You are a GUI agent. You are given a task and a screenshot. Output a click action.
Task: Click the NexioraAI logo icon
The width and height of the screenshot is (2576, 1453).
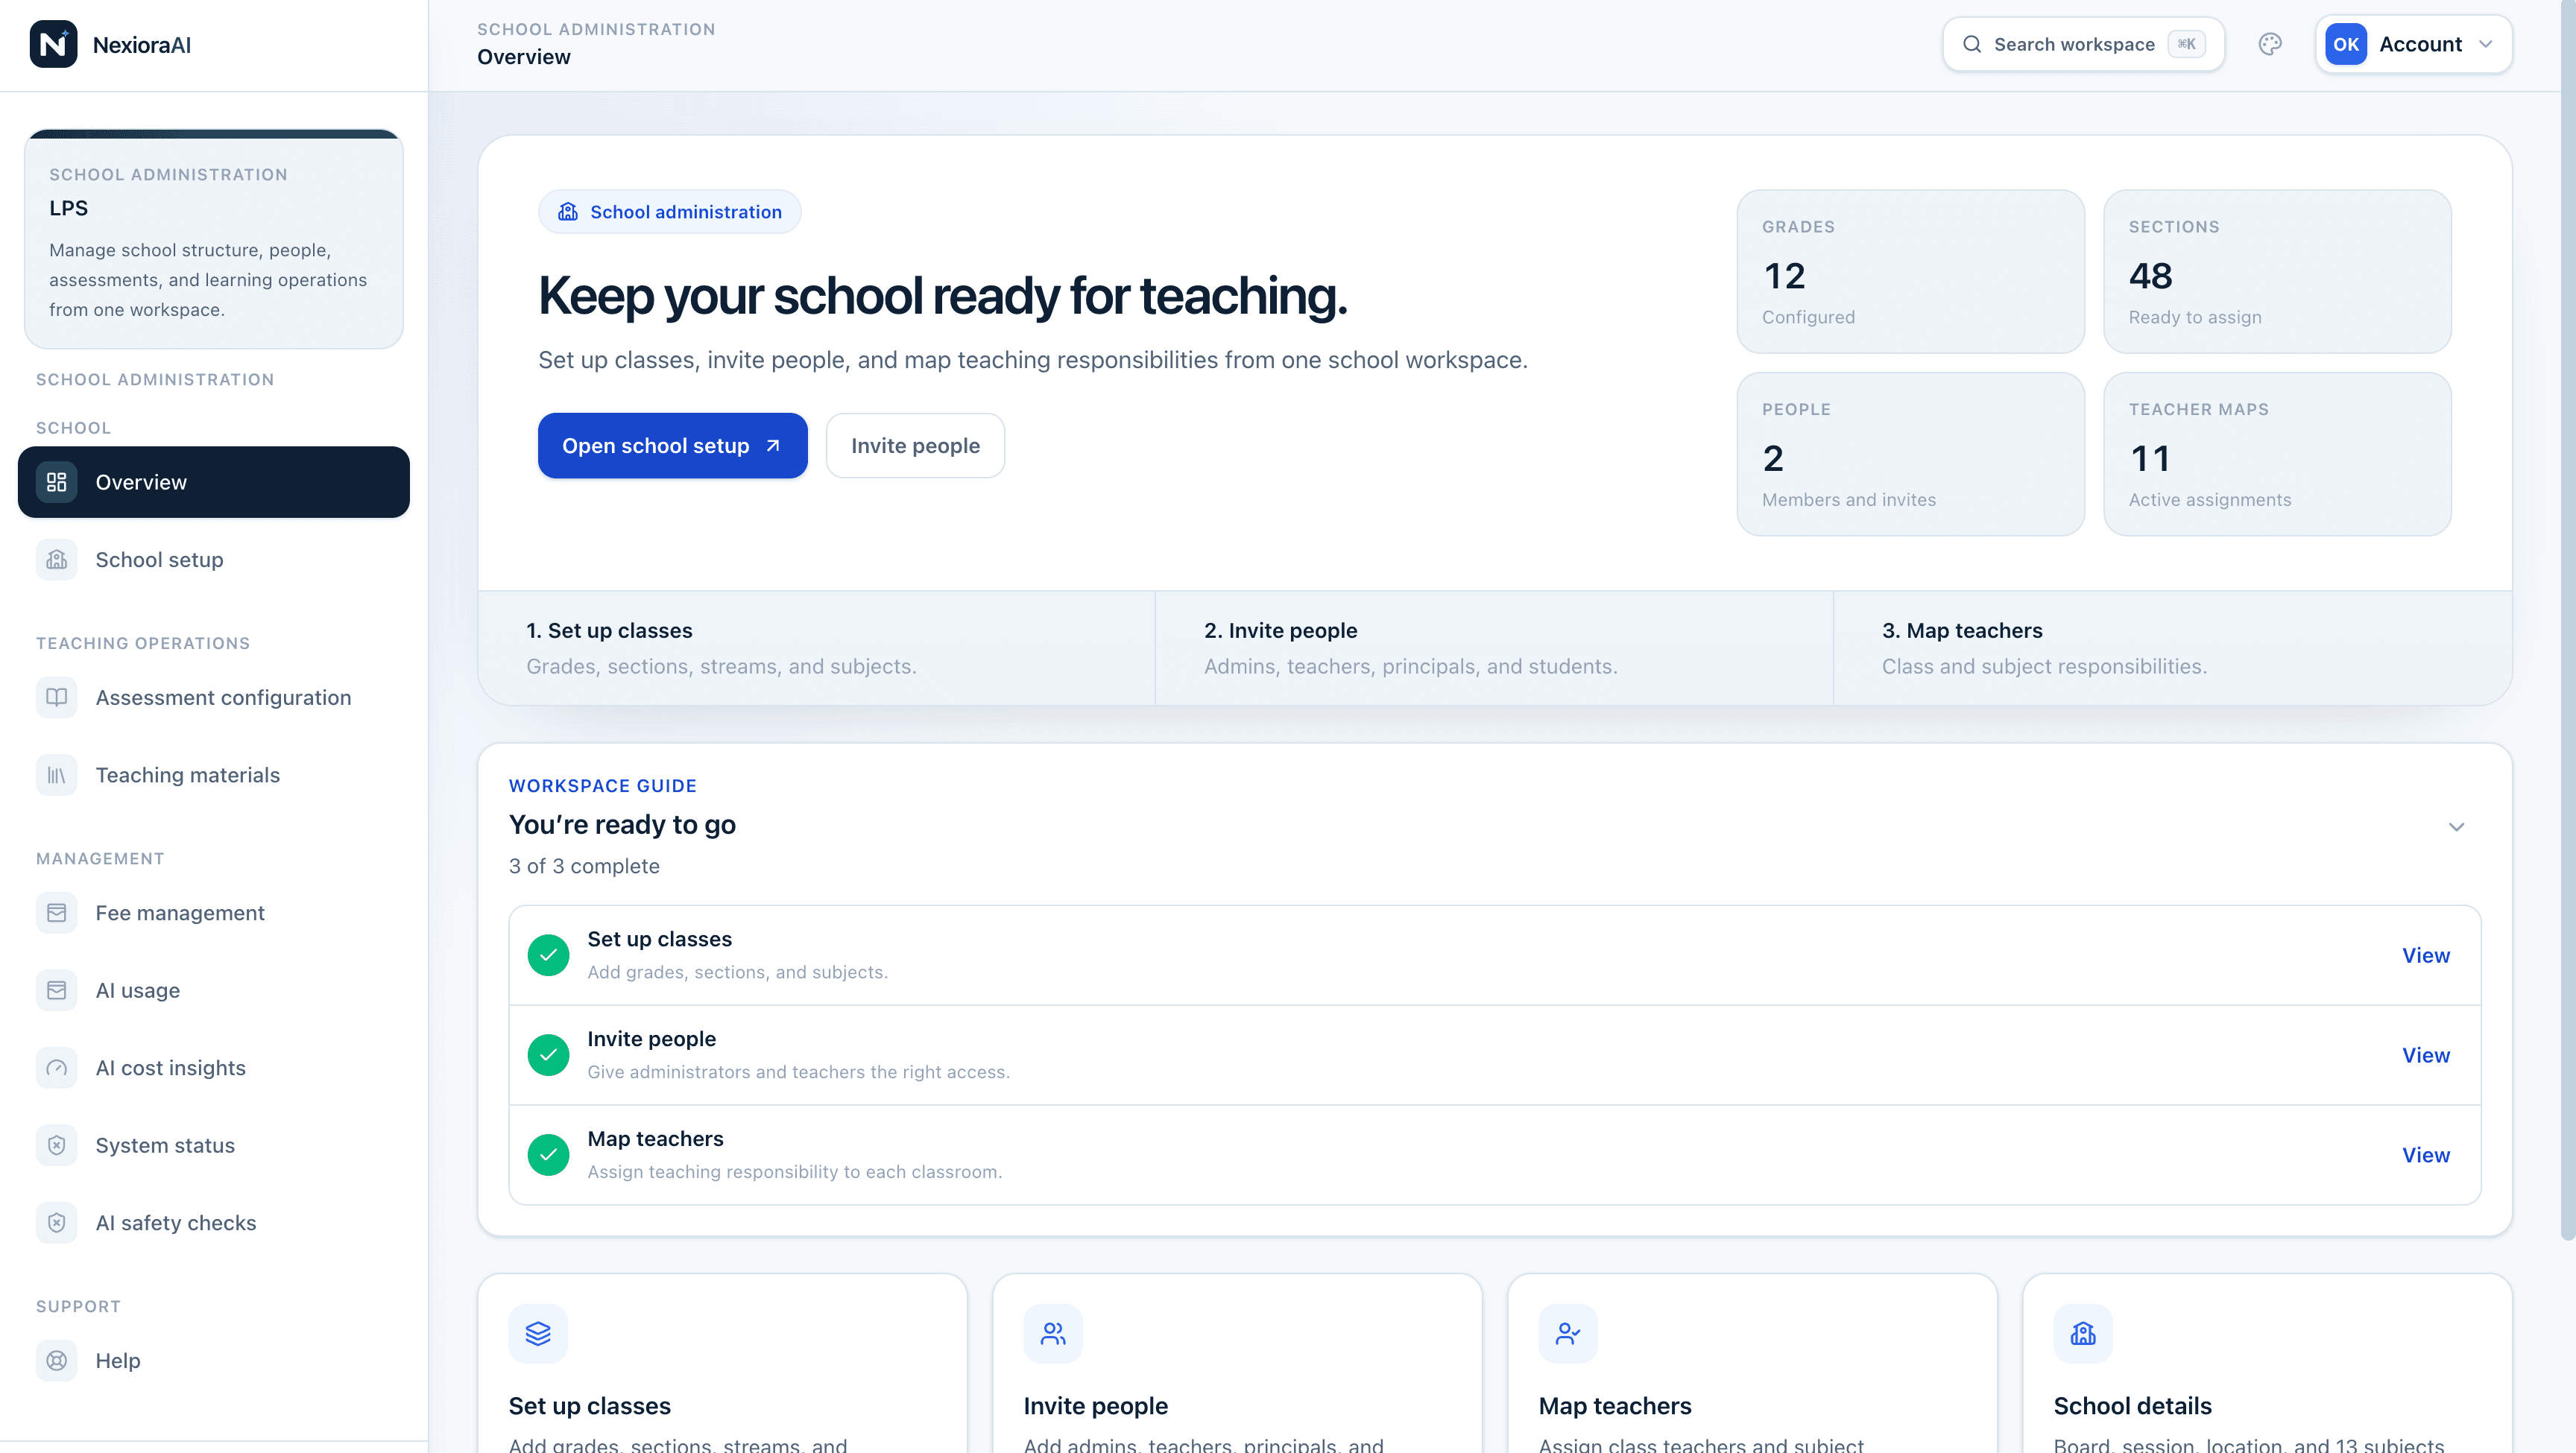pyautogui.click(x=54, y=44)
